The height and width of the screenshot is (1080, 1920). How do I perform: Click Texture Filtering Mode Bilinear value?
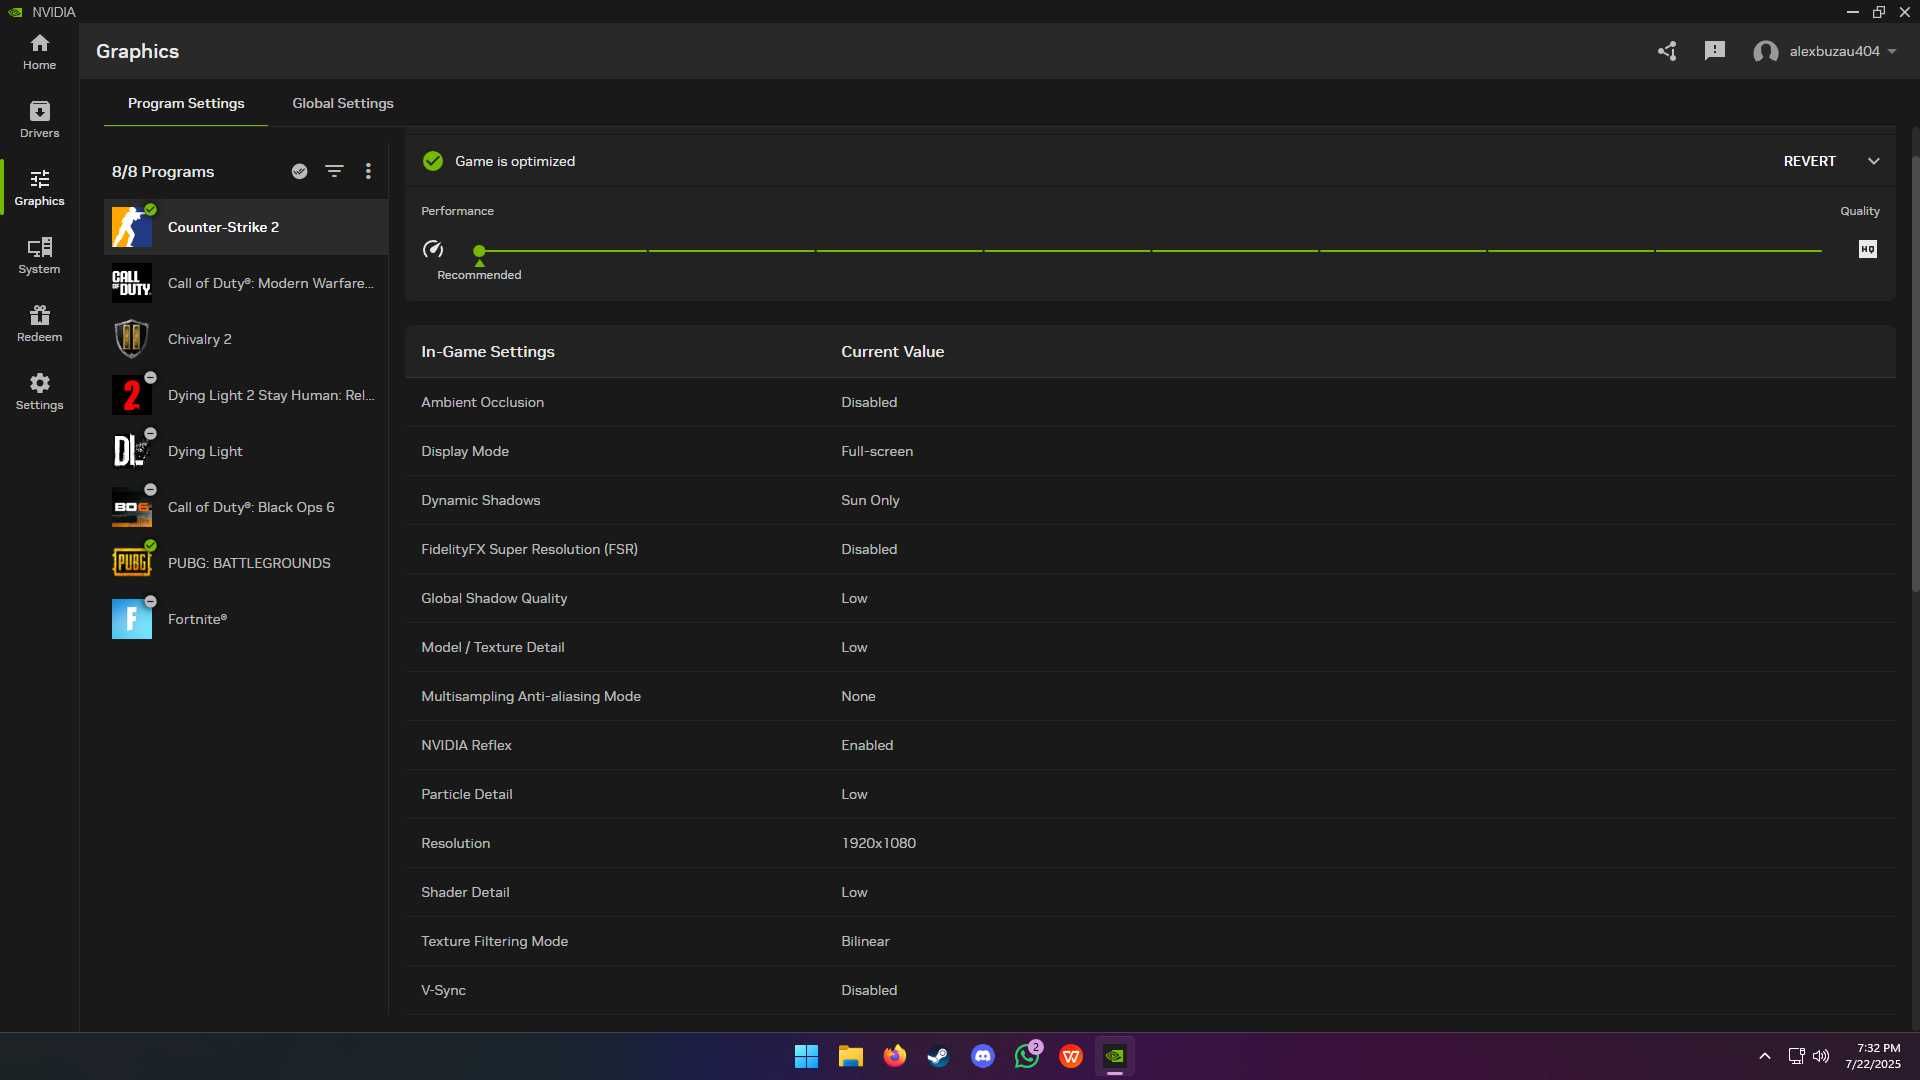[865, 941]
